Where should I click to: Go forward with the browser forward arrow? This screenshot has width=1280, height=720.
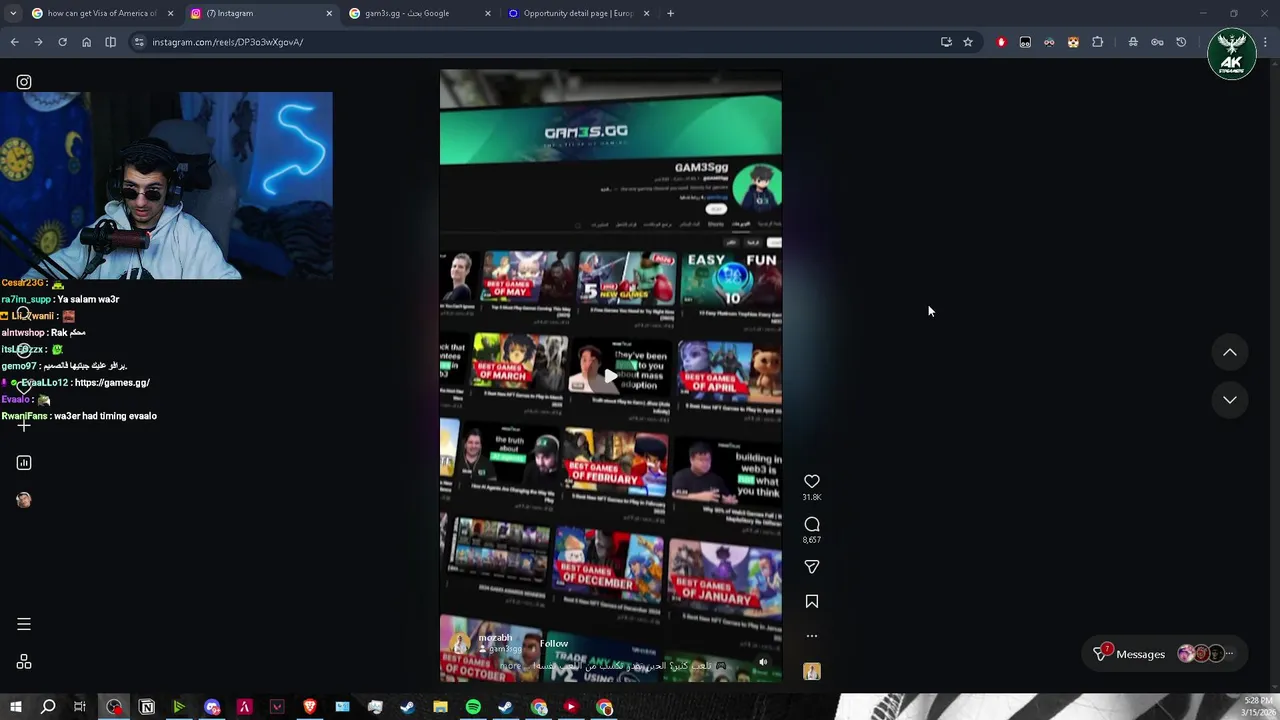pyautogui.click(x=38, y=42)
